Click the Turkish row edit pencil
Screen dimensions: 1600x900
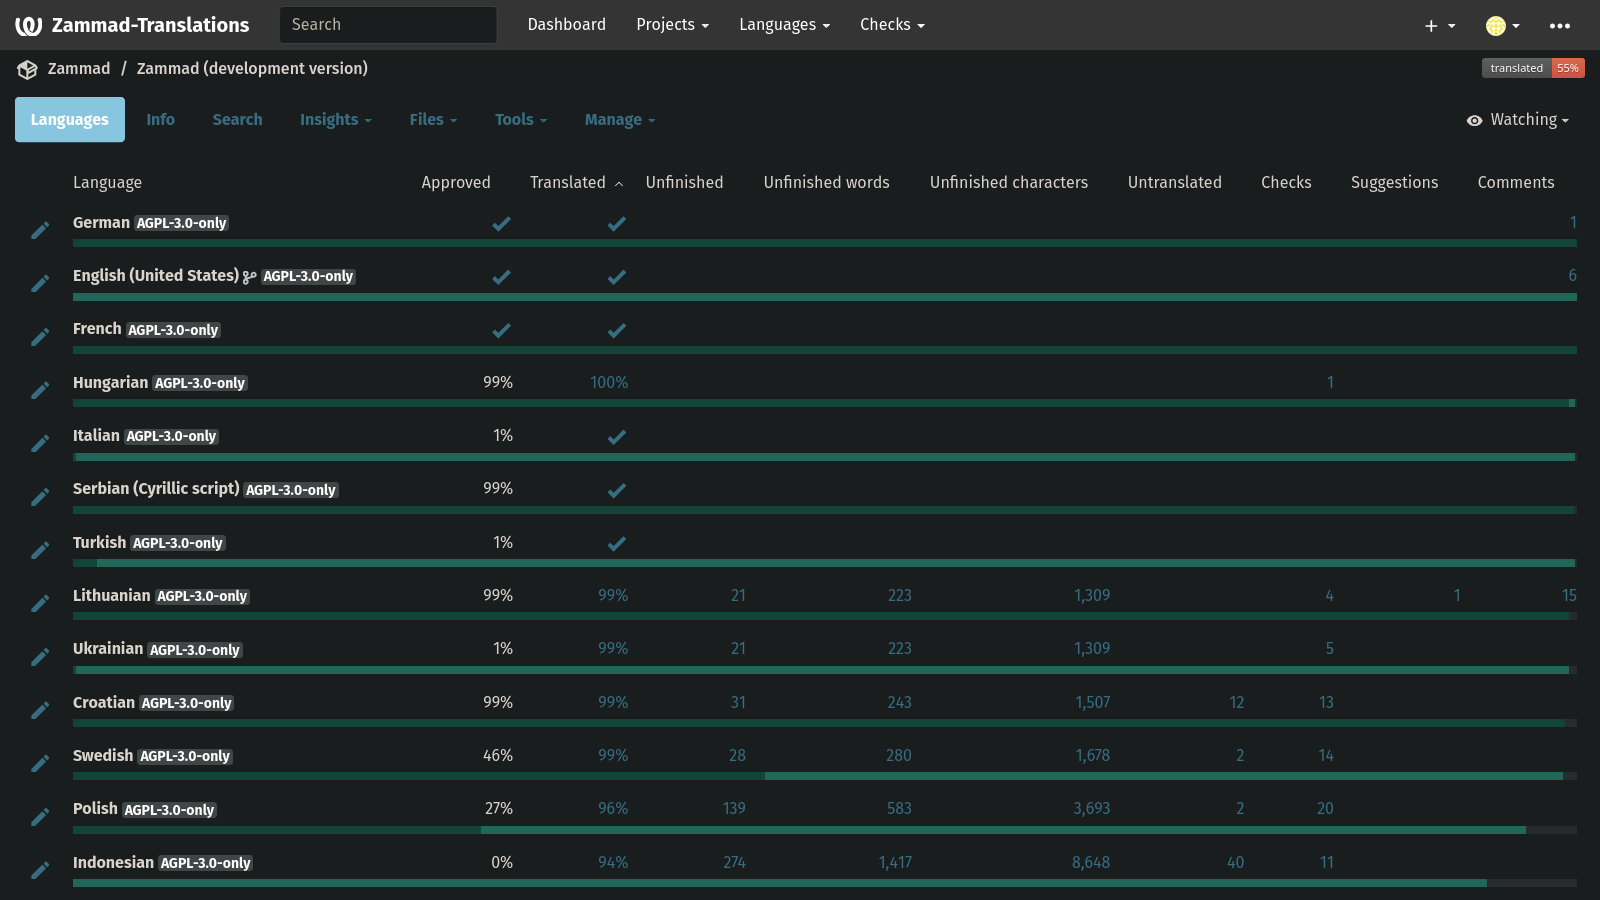coord(40,550)
